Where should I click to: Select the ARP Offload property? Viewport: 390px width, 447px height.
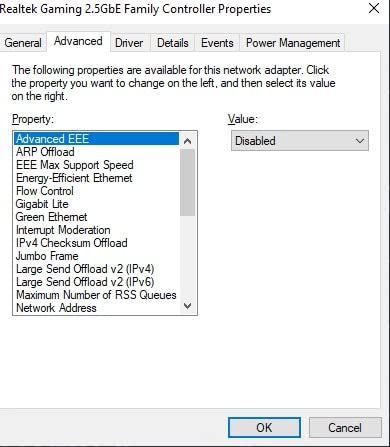pyautogui.click(x=97, y=152)
